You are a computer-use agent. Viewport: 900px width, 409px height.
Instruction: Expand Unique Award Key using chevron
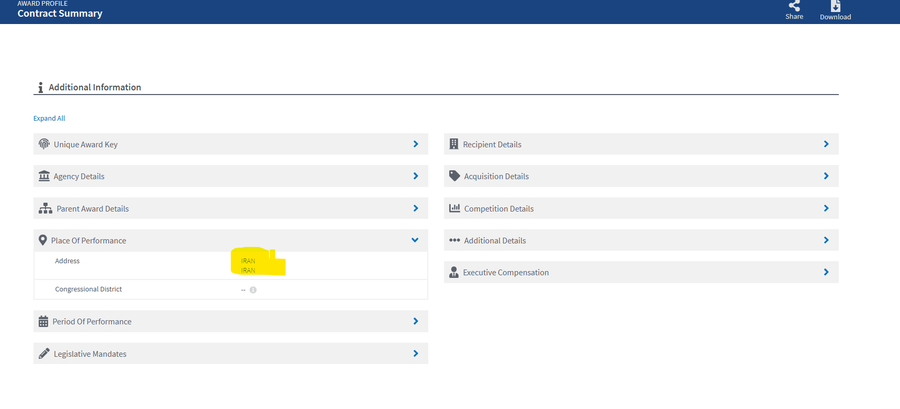tap(414, 144)
